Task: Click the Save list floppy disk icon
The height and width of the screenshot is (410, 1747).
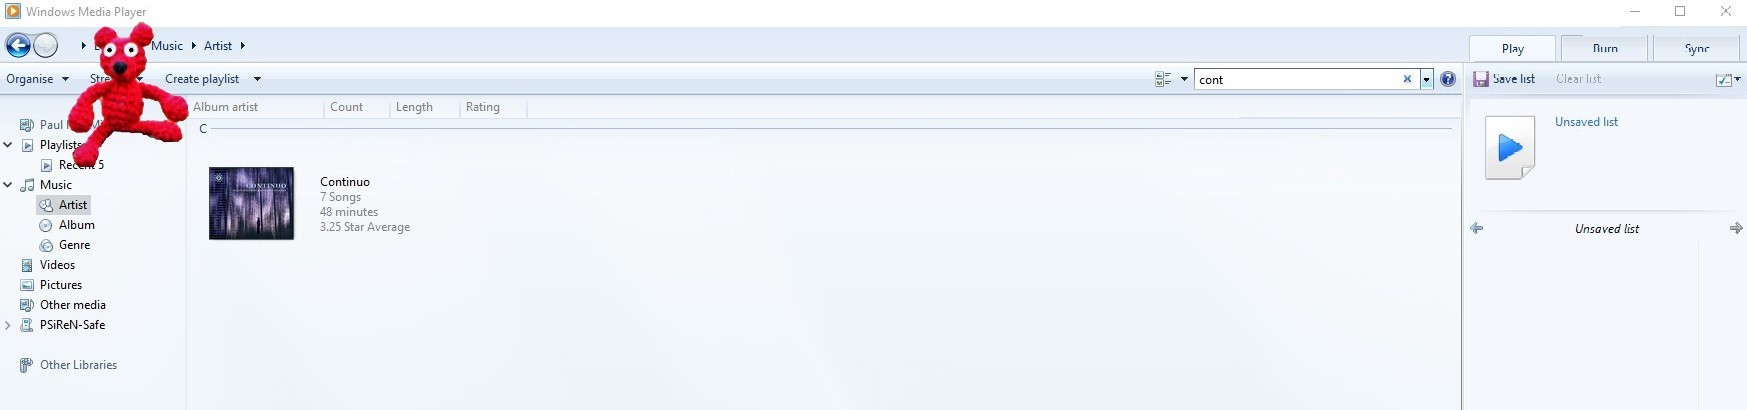Action: pyautogui.click(x=1481, y=79)
